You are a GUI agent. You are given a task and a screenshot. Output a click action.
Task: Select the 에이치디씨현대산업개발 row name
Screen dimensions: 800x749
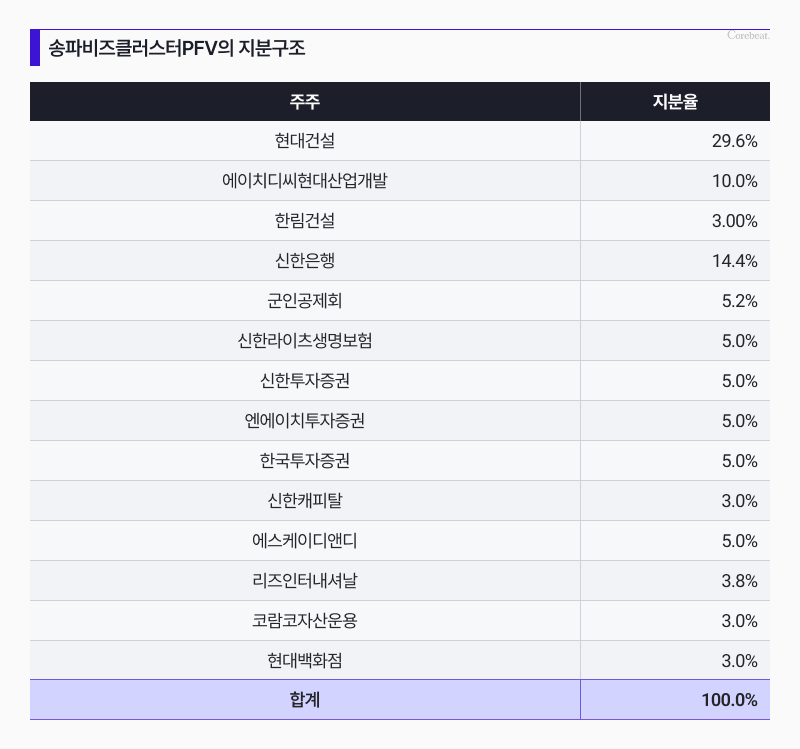(305, 181)
